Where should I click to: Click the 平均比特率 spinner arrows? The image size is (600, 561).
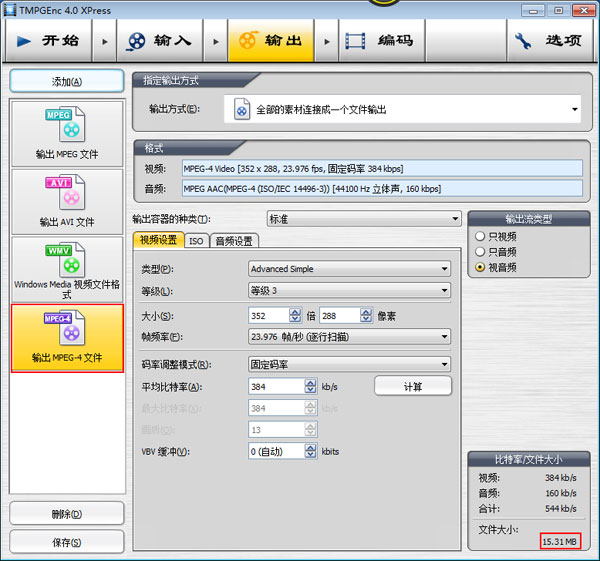tap(310, 386)
